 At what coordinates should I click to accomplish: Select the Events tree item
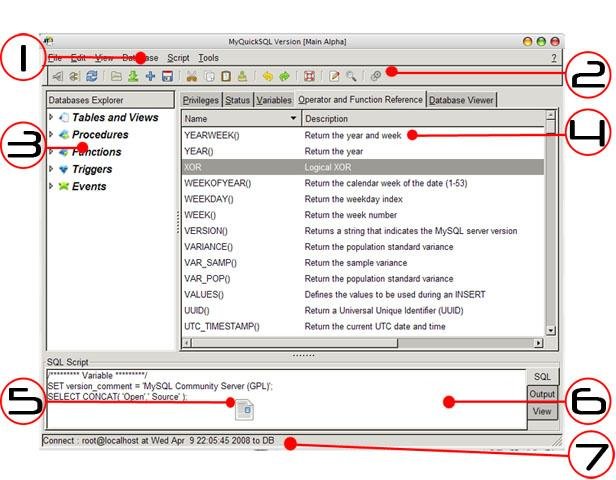pyautogui.click(x=89, y=186)
